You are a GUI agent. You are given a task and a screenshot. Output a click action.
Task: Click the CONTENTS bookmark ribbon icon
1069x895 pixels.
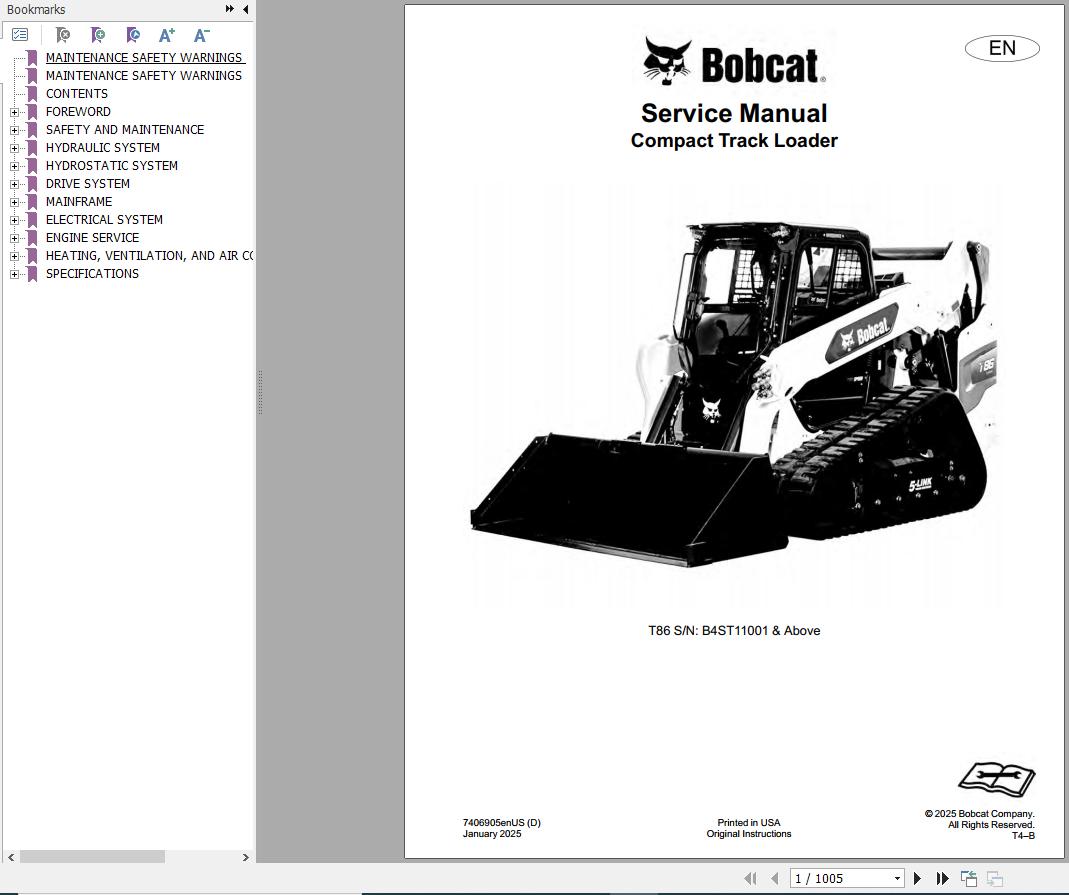[32, 93]
